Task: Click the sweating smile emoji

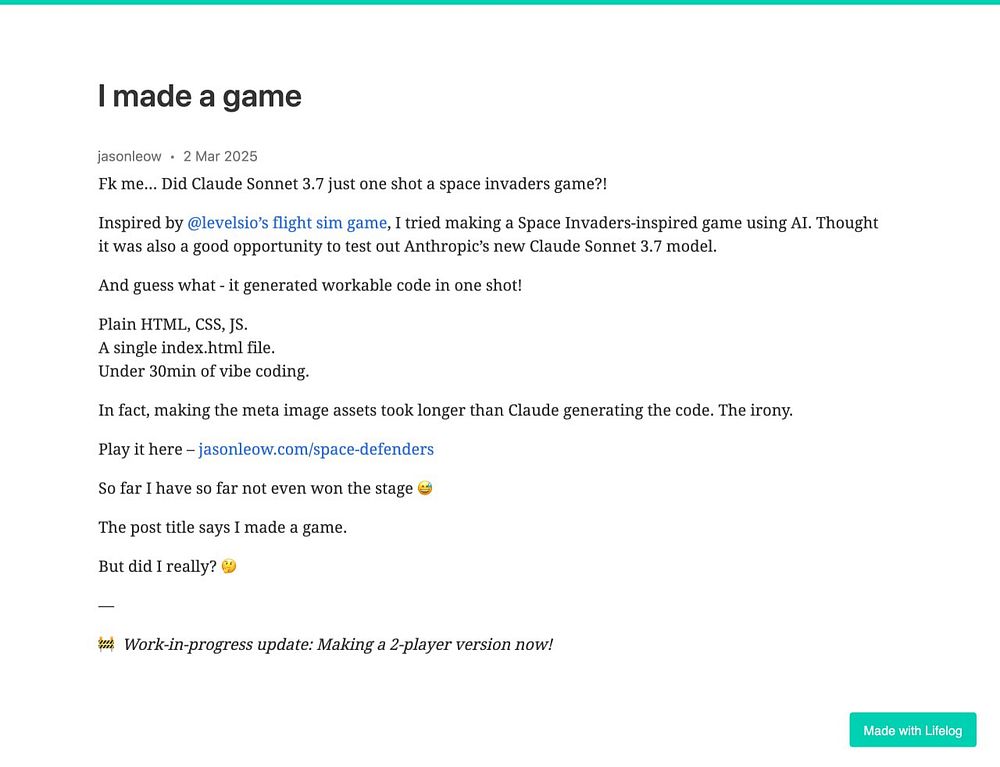Action: (425, 488)
